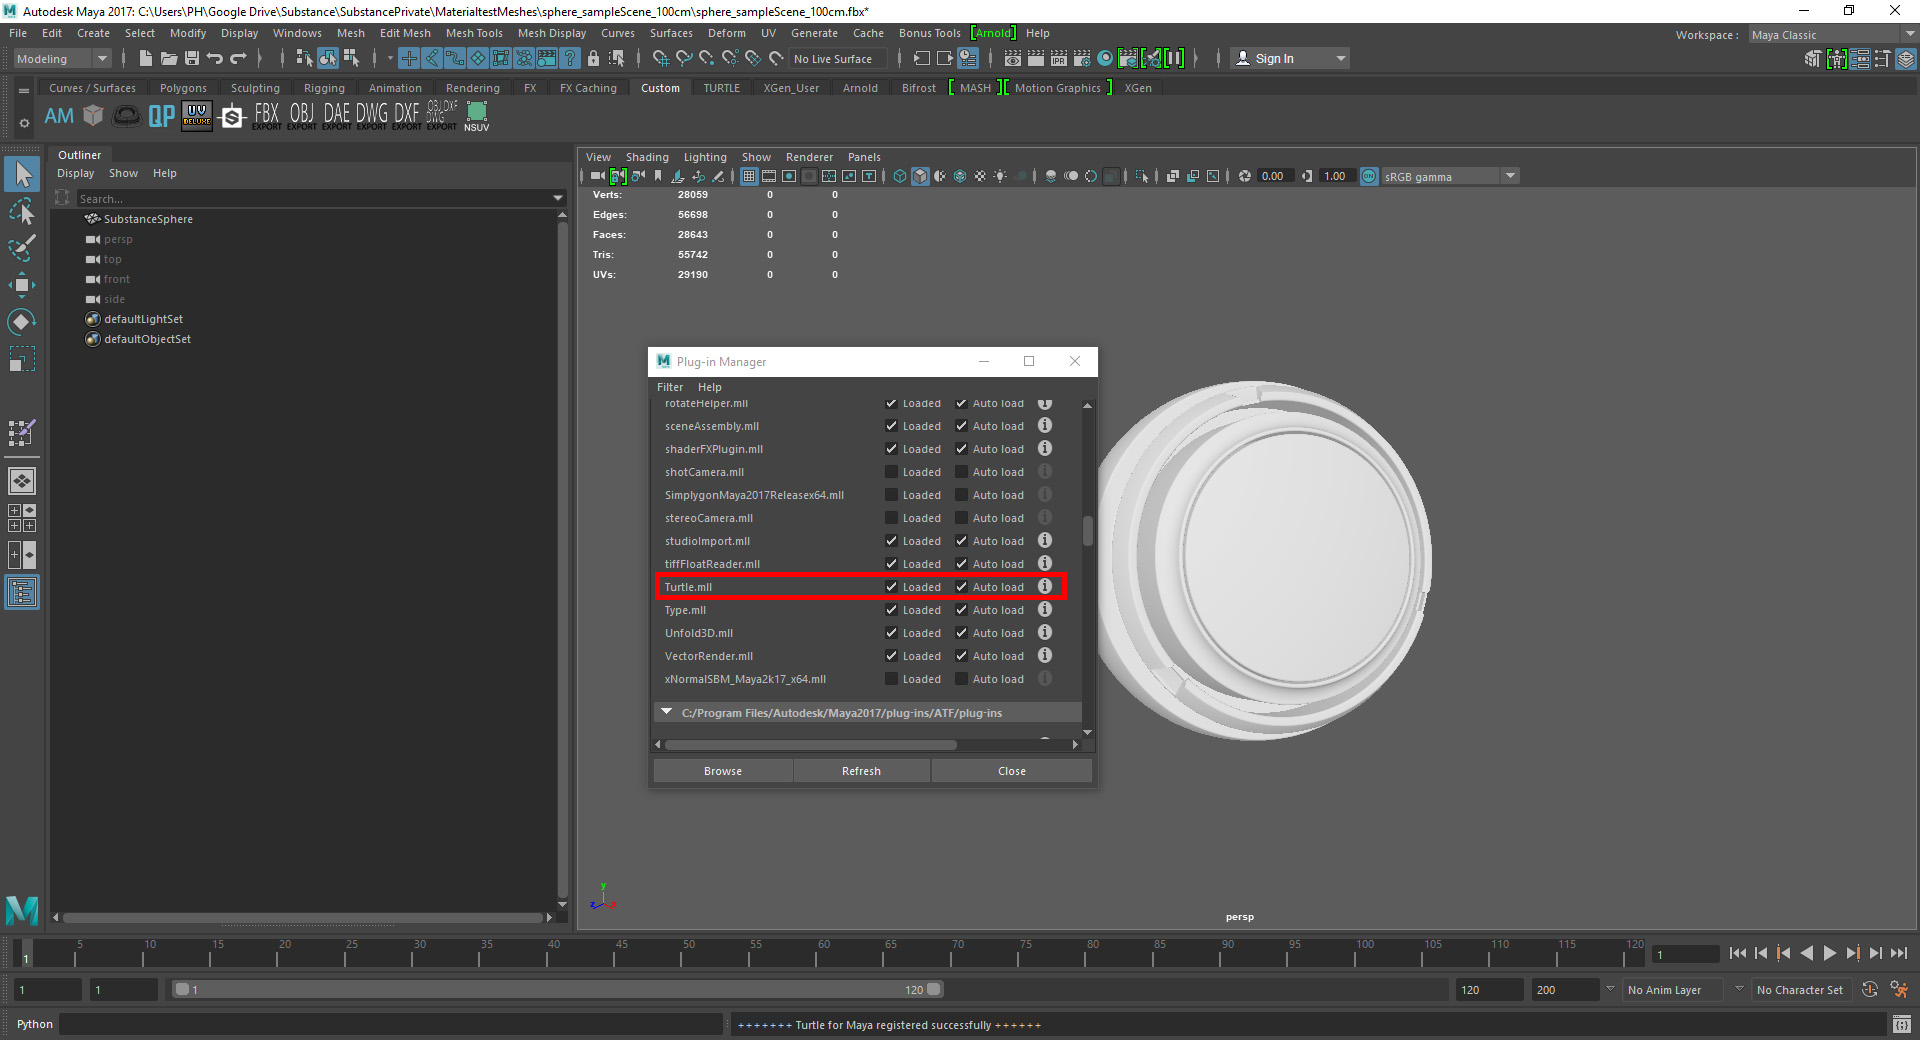Click the Save Scene toolbar icon
The width and height of the screenshot is (1920, 1040).
click(192, 59)
